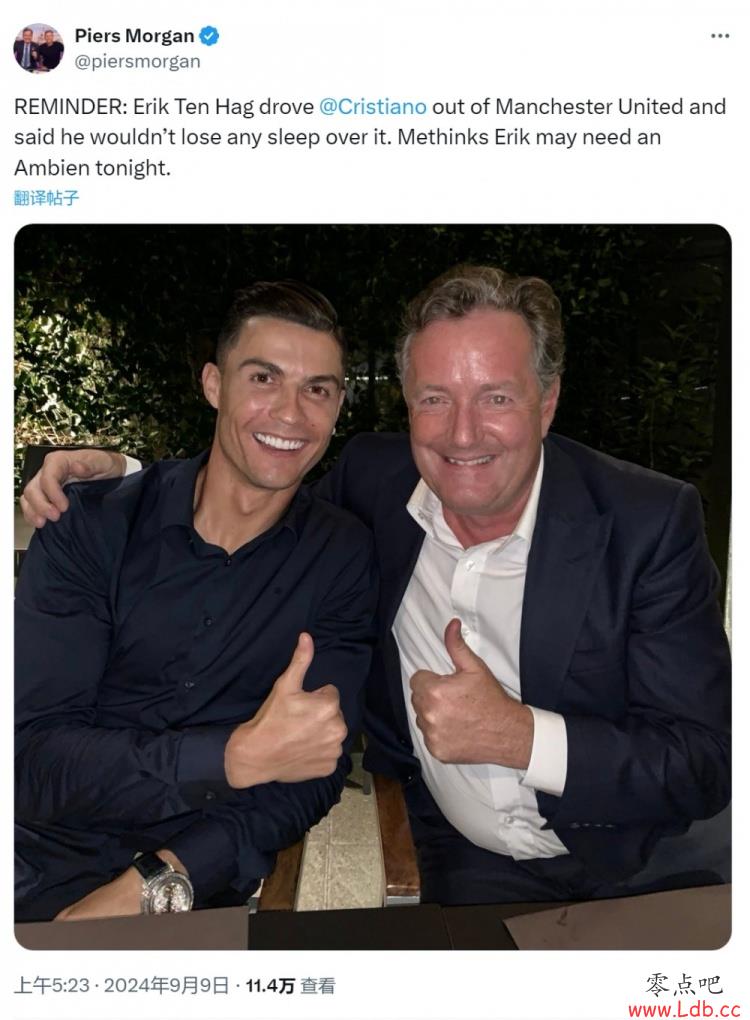Open the 11.4万 view count
The width and height of the screenshot is (750, 1020).
270,986
